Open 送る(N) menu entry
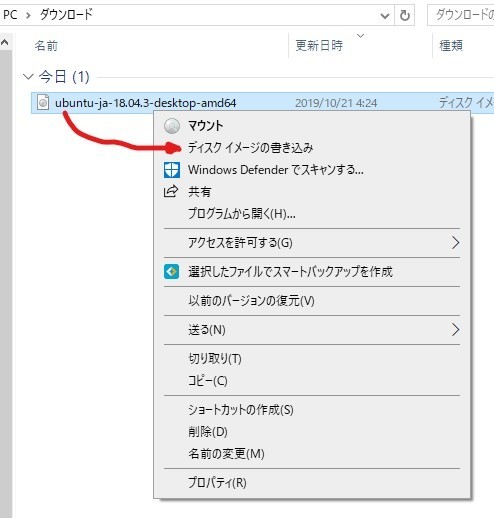Image resolution: width=494 pixels, height=518 pixels. coord(312,330)
